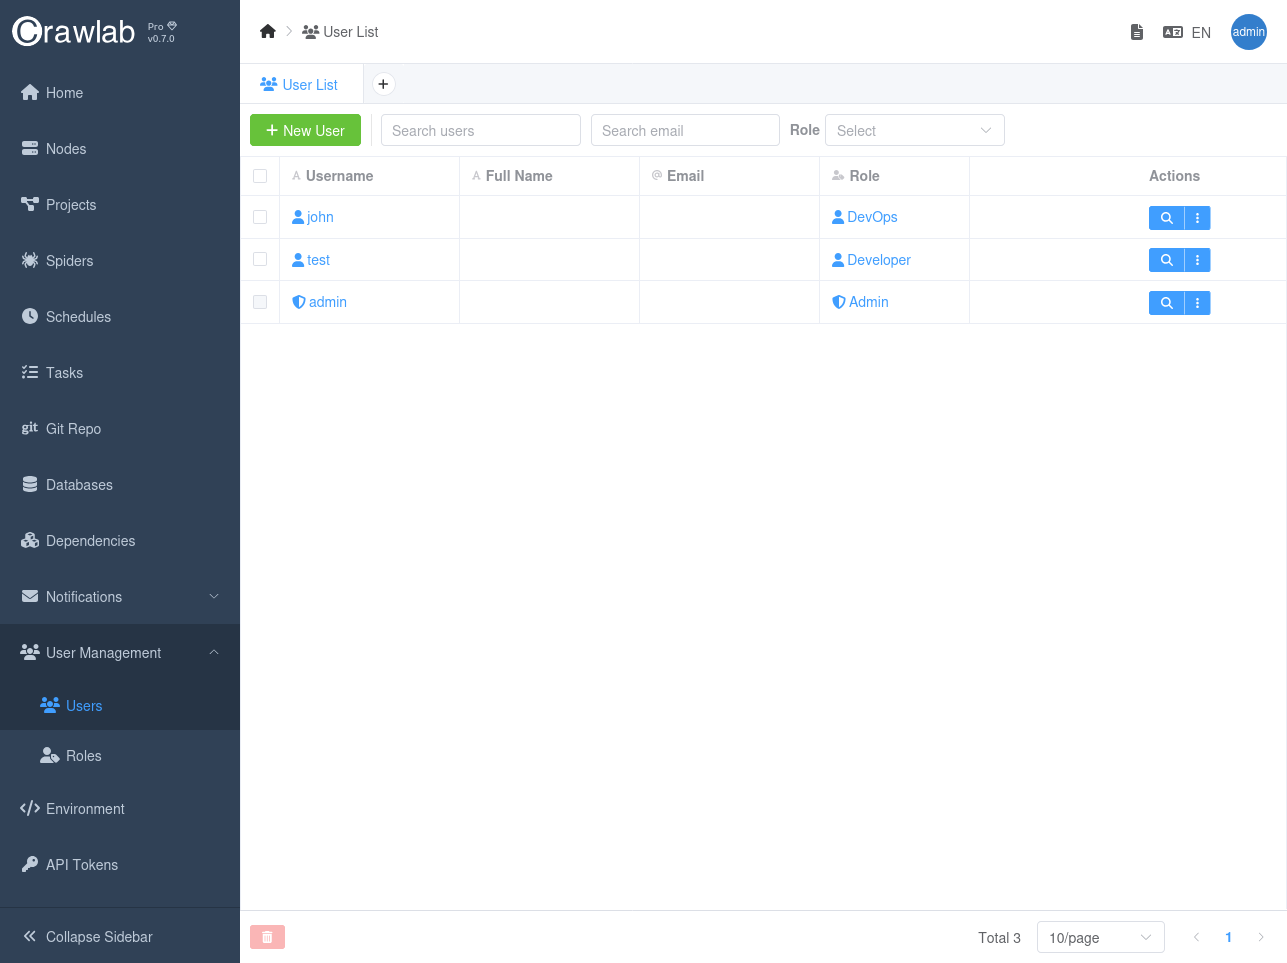Tick the select-all checkbox in header
Viewport: 1287px width, 963px height.
pyautogui.click(x=260, y=176)
